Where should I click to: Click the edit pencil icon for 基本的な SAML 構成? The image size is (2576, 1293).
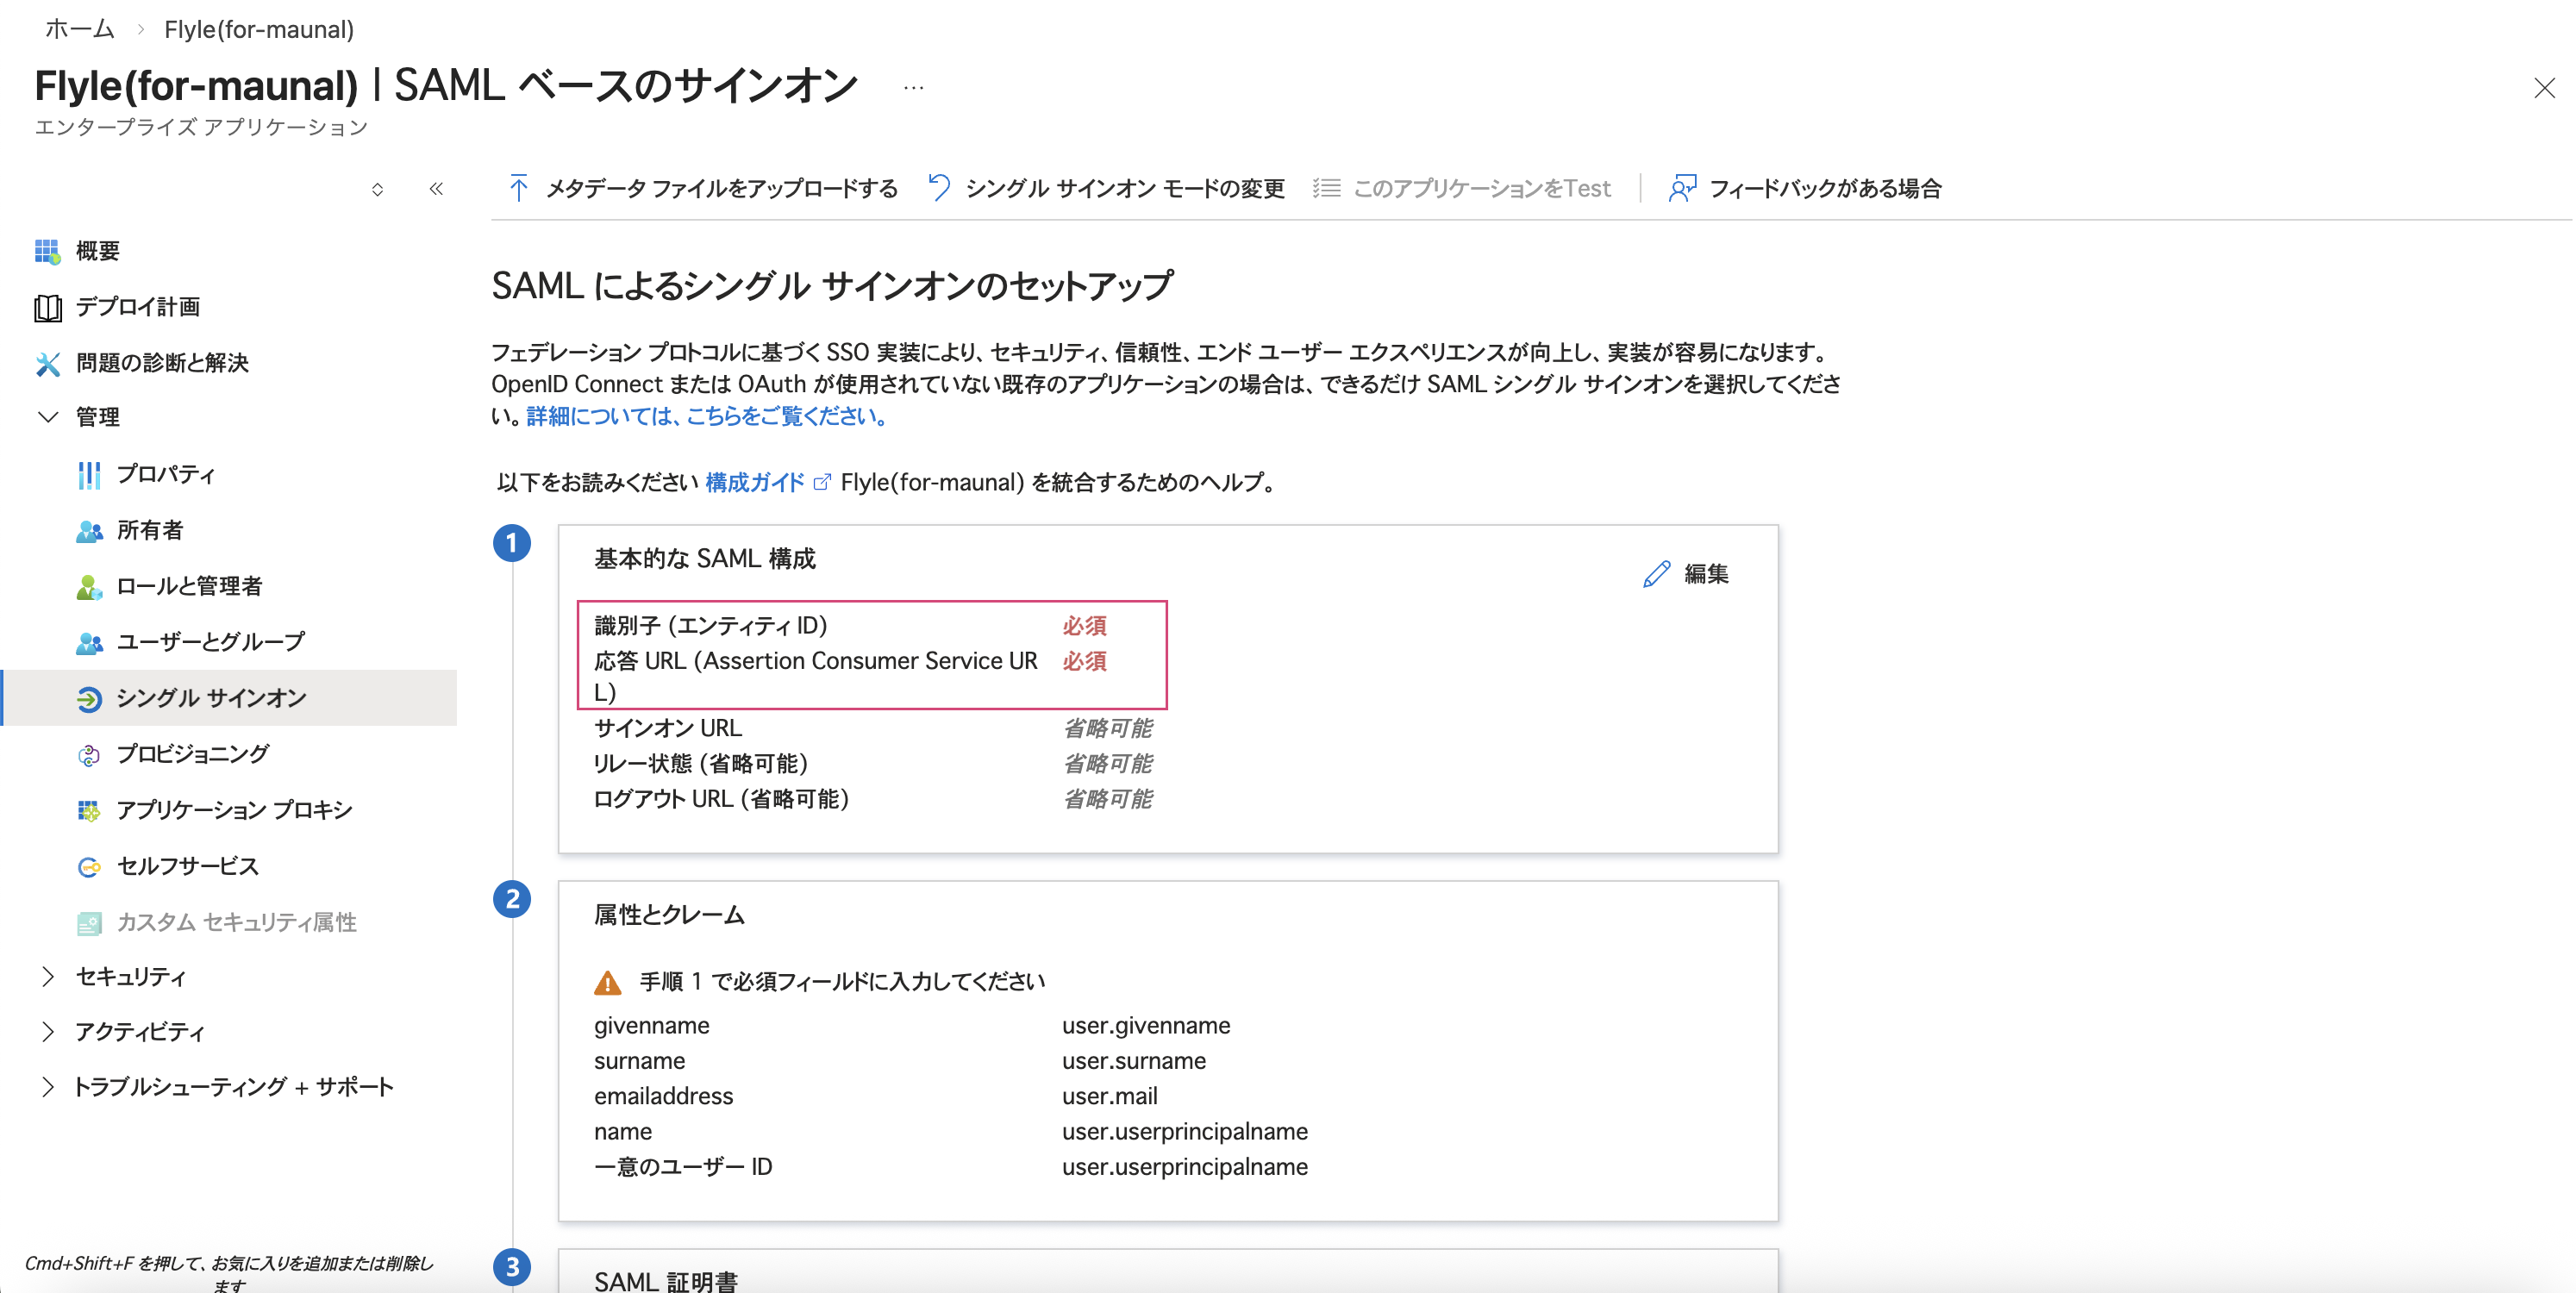(1656, 573)
